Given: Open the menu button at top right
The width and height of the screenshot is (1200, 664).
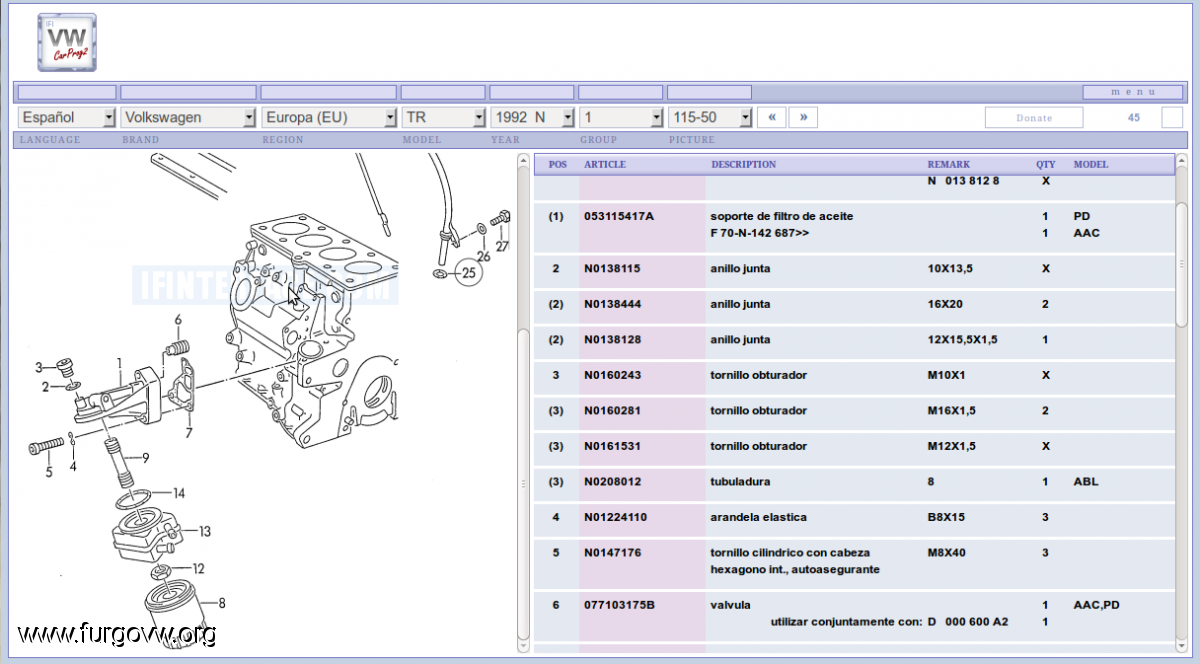Looking at the screenshot, I should (1132, 92).
